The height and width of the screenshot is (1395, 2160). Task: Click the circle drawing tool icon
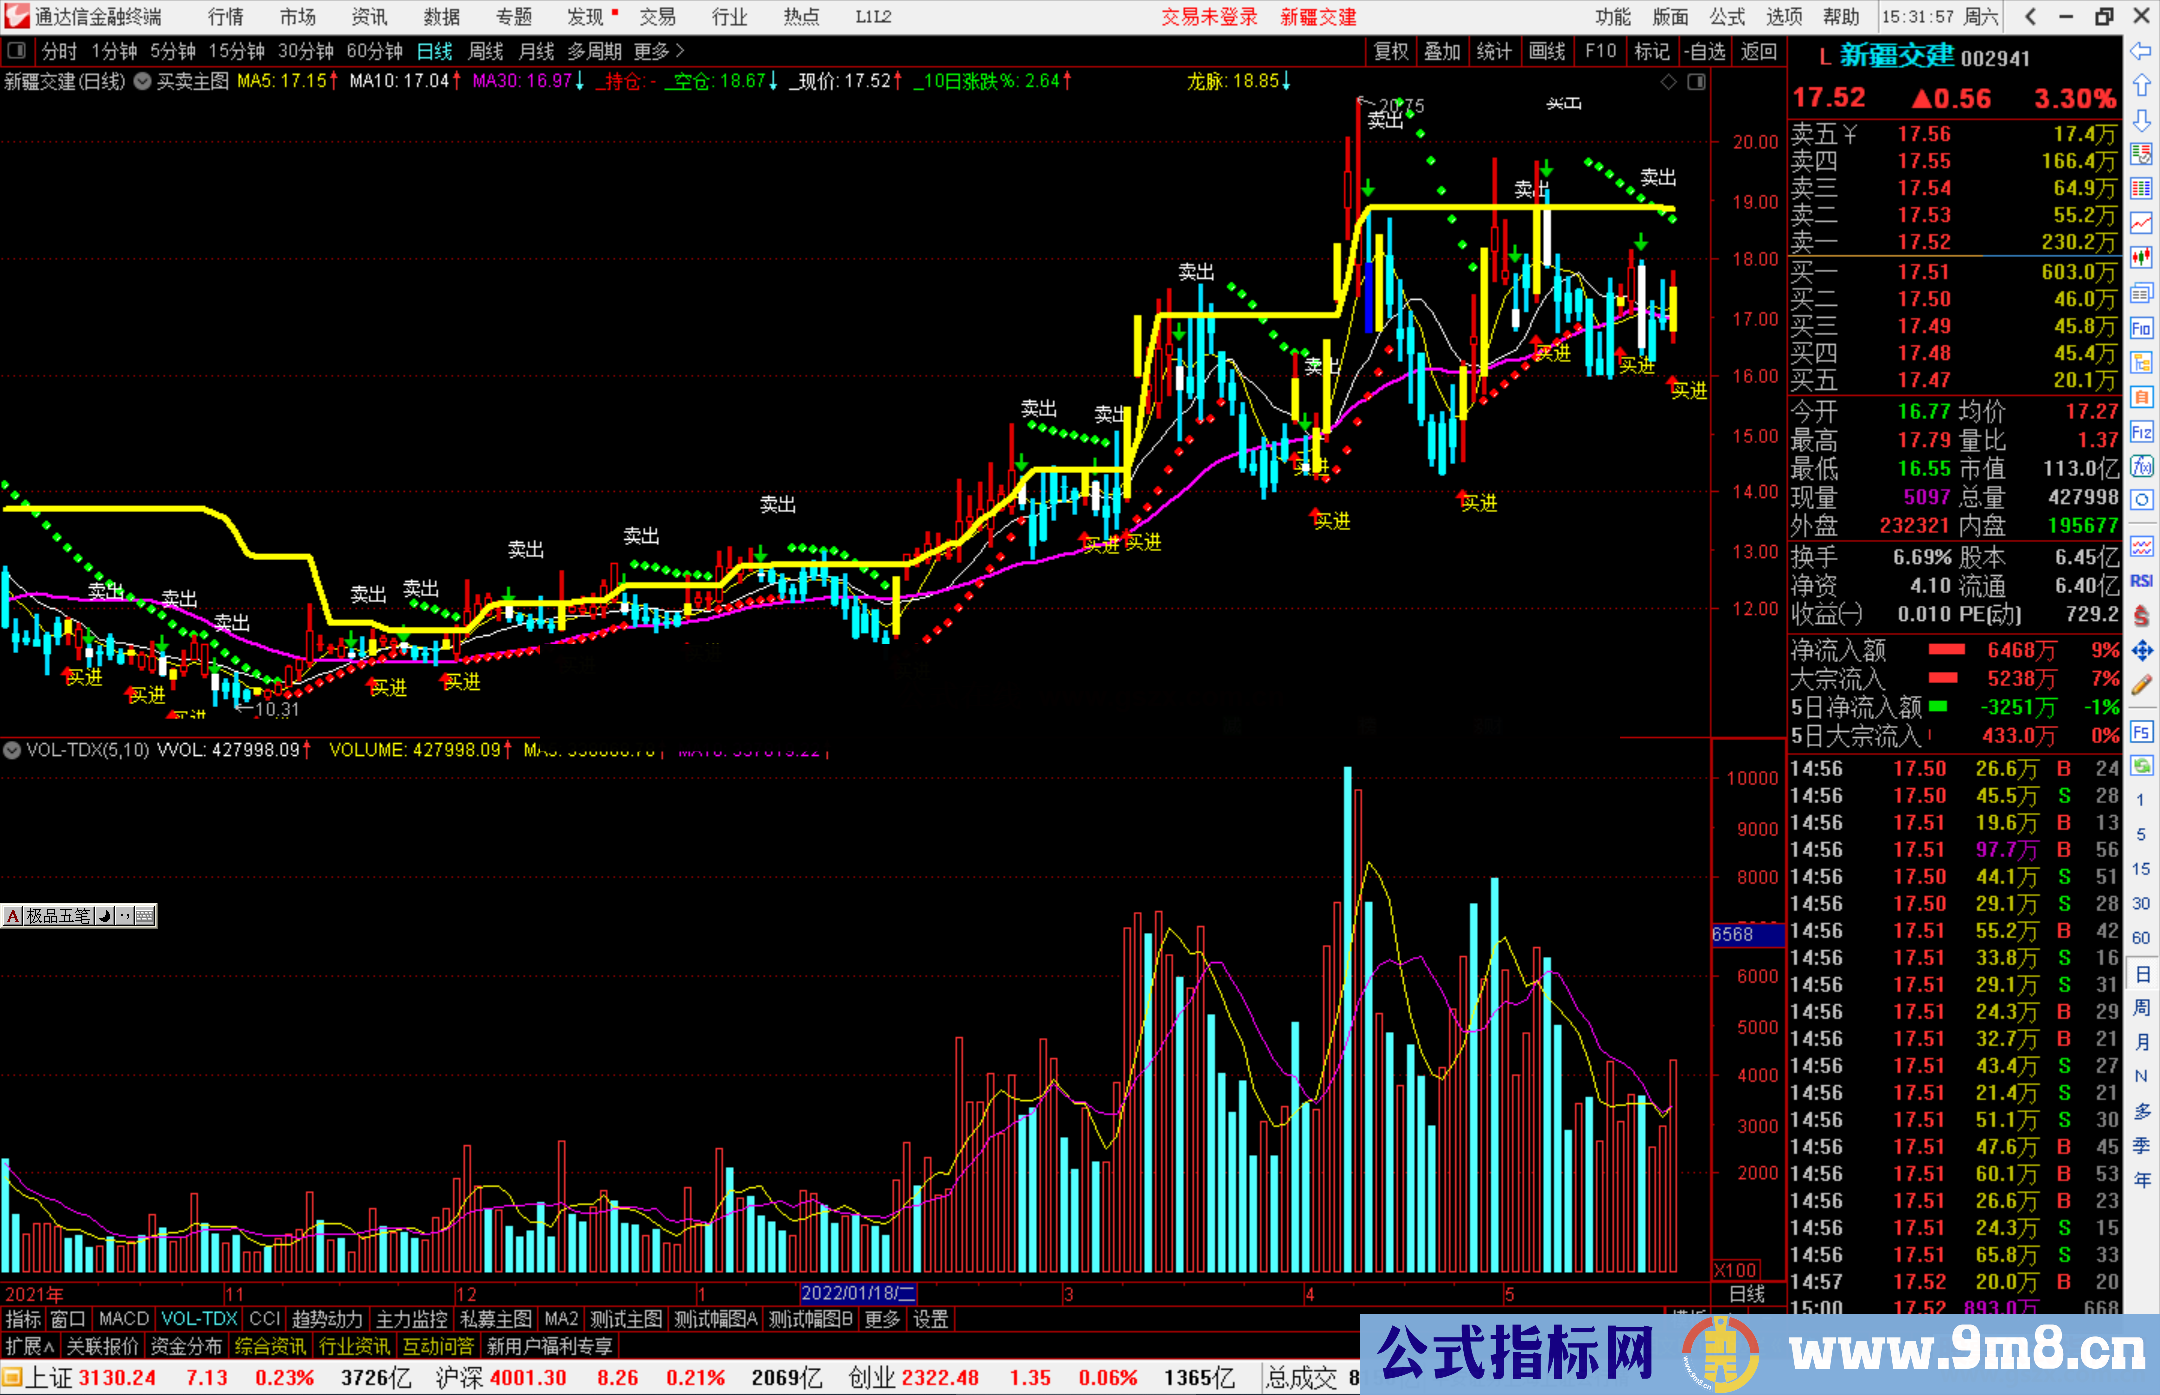click(x=2141, y=500)
